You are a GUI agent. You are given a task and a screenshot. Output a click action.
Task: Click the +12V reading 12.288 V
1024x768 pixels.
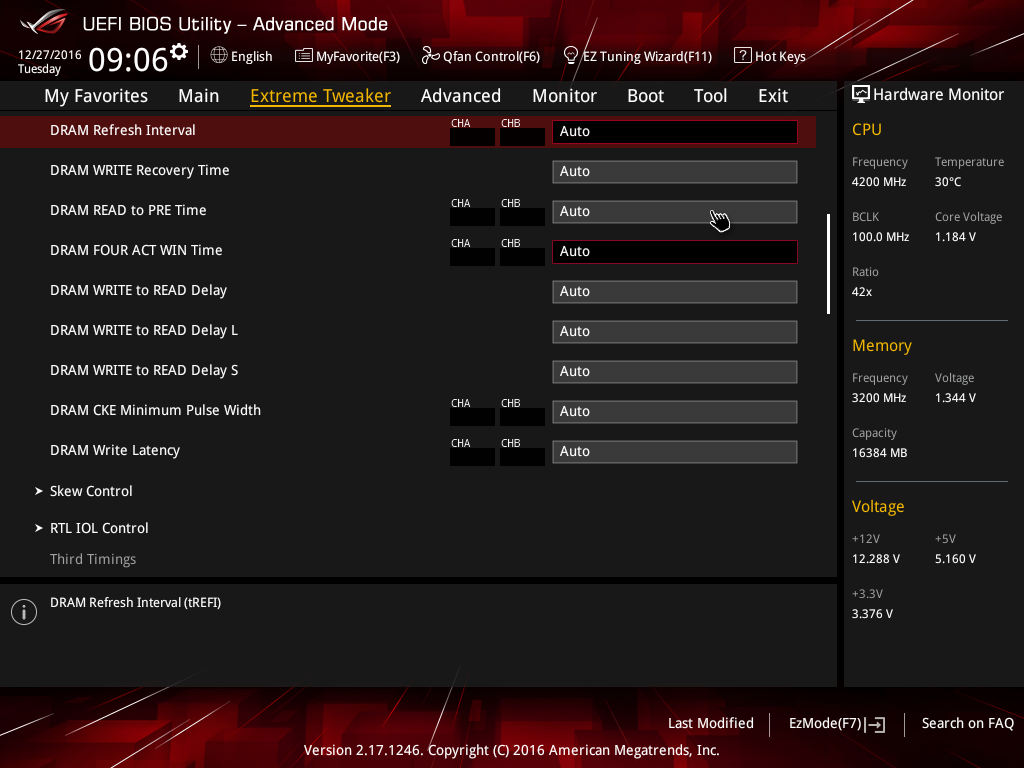(x=876, y=558)
